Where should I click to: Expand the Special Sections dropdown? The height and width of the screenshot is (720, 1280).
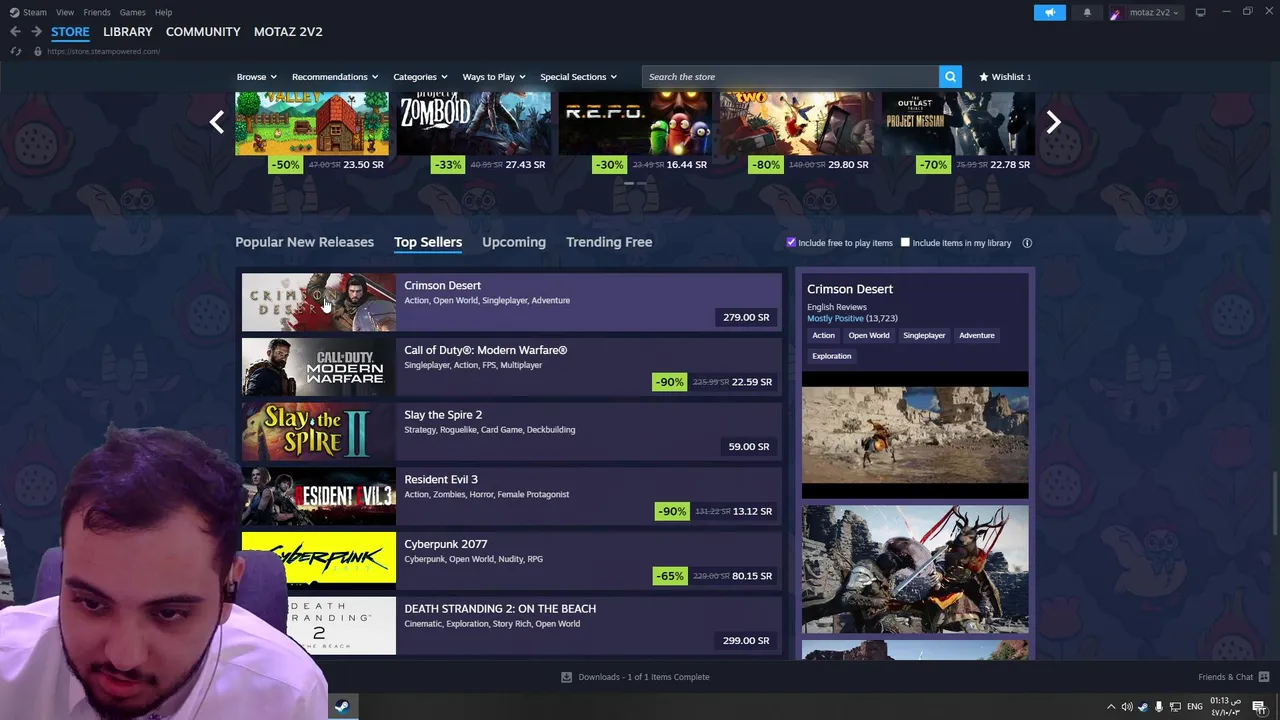tap(578, 77)
